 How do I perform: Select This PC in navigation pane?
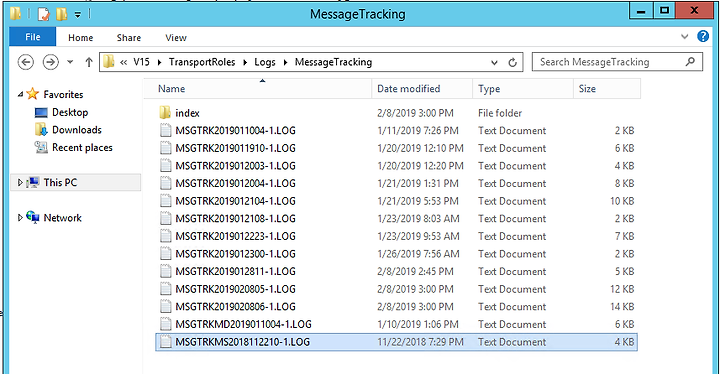click(60, 182)
